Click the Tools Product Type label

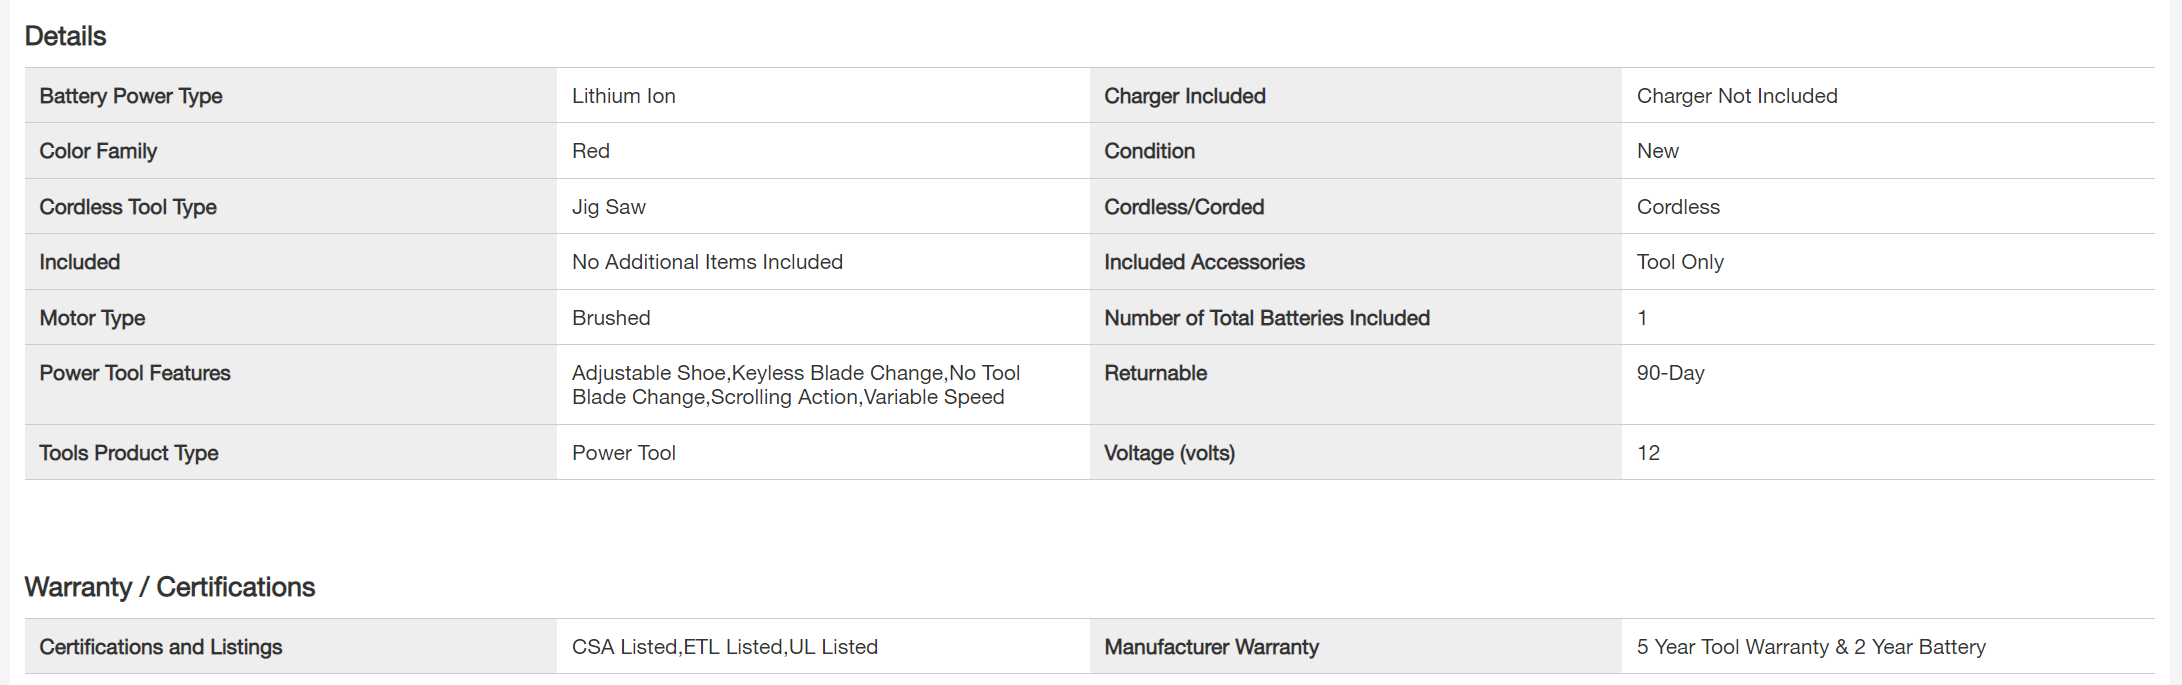pos(129,453)
